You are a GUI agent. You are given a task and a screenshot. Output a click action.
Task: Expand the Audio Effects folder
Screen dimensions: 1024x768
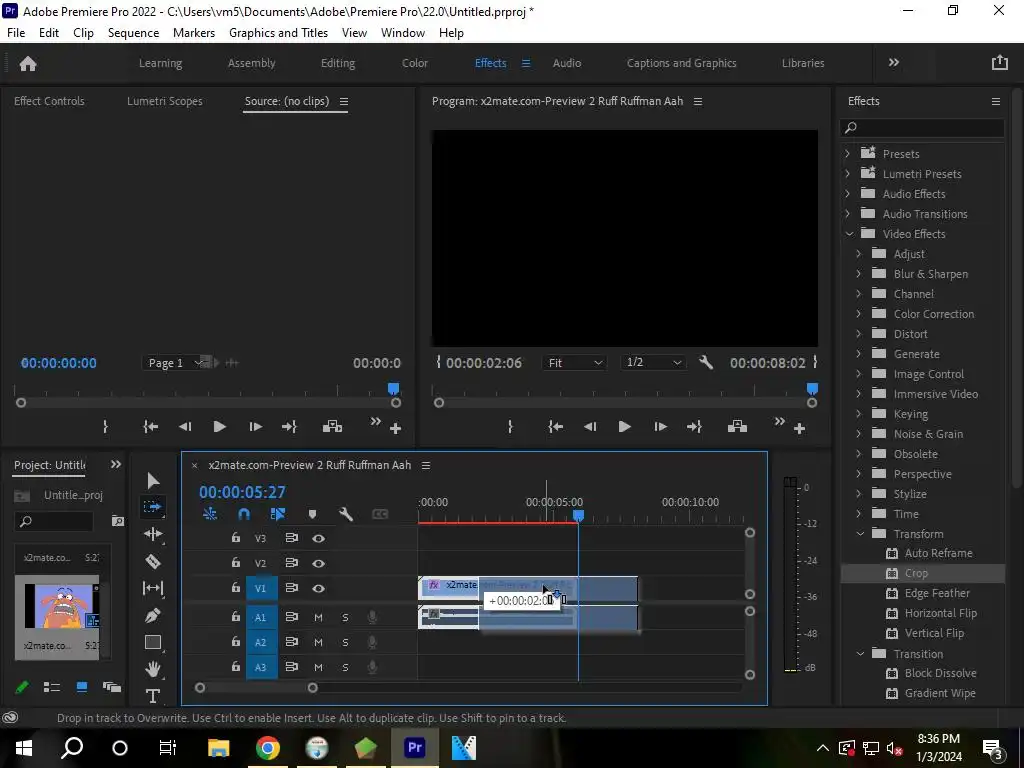coord(848,193)
